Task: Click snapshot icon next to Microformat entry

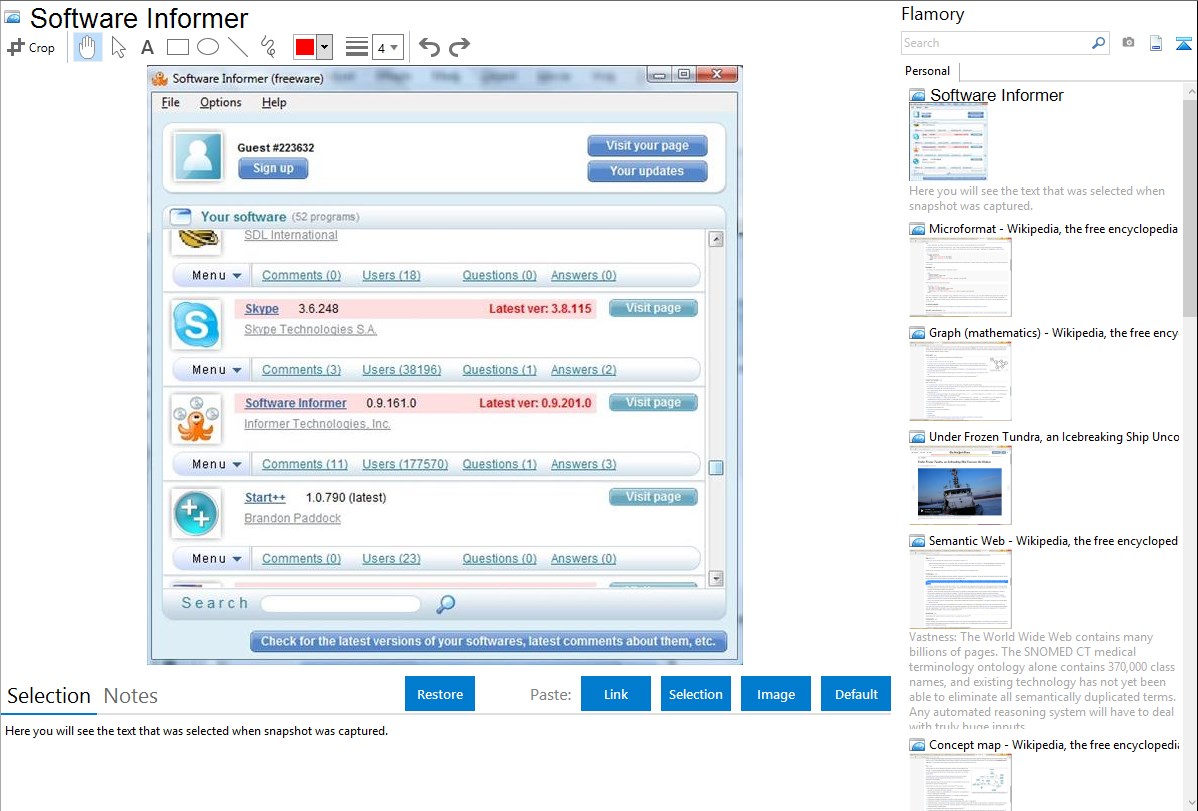Action: coord(917,229)
